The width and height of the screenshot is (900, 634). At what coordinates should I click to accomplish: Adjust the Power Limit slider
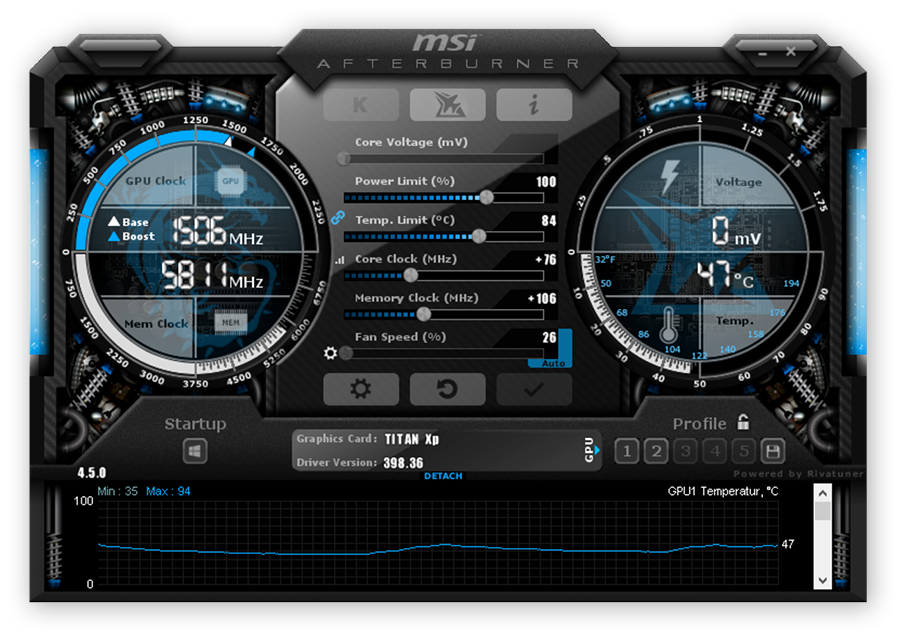(x=484, y=196)
